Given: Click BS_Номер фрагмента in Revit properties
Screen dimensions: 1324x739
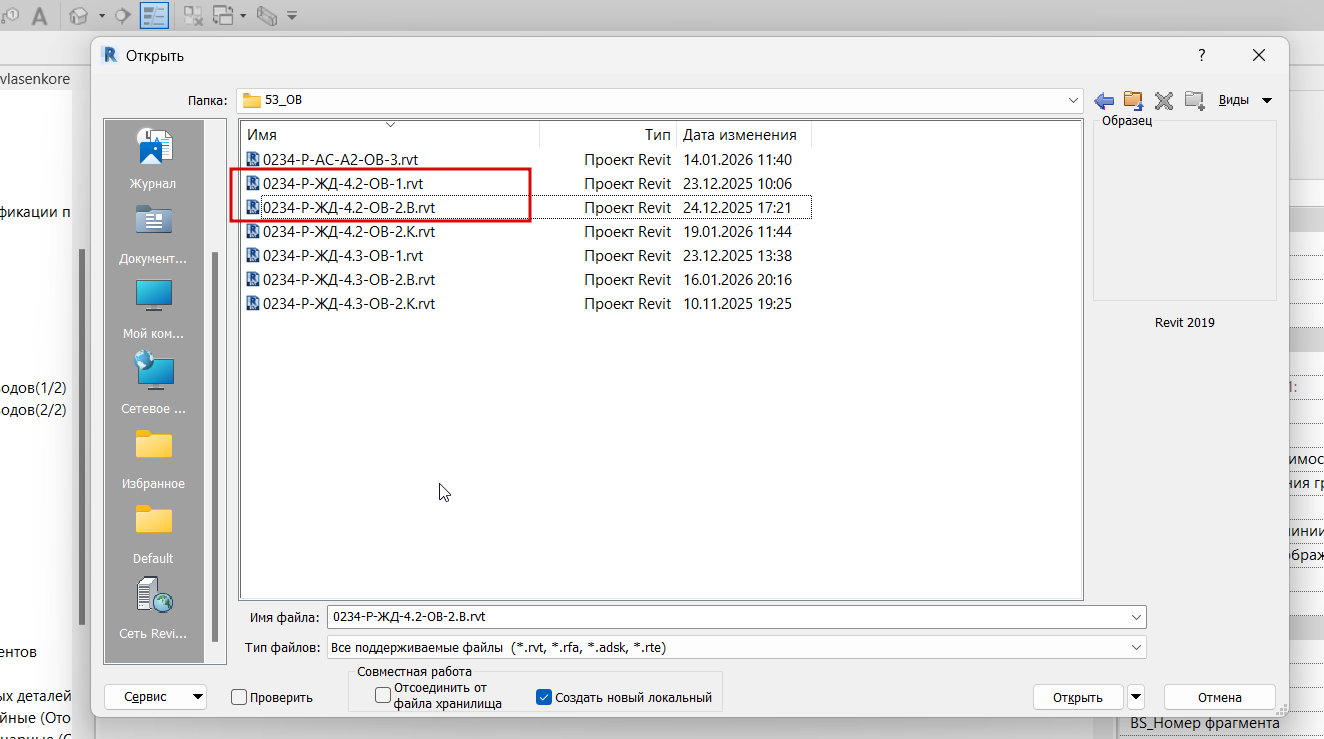Looking at the screenshot, I should (x=1205, y=723).
